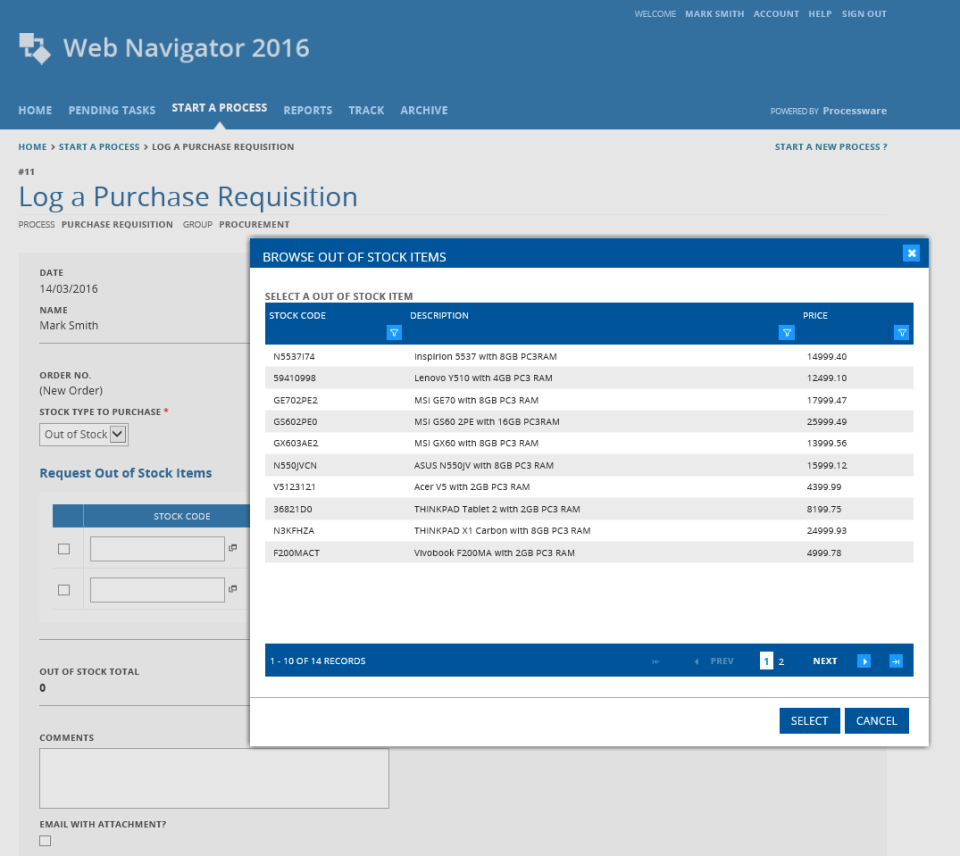The width and height of the screenshot is (960, 856).
Task: Click the Description column filter icon
Action: [786, 333]
